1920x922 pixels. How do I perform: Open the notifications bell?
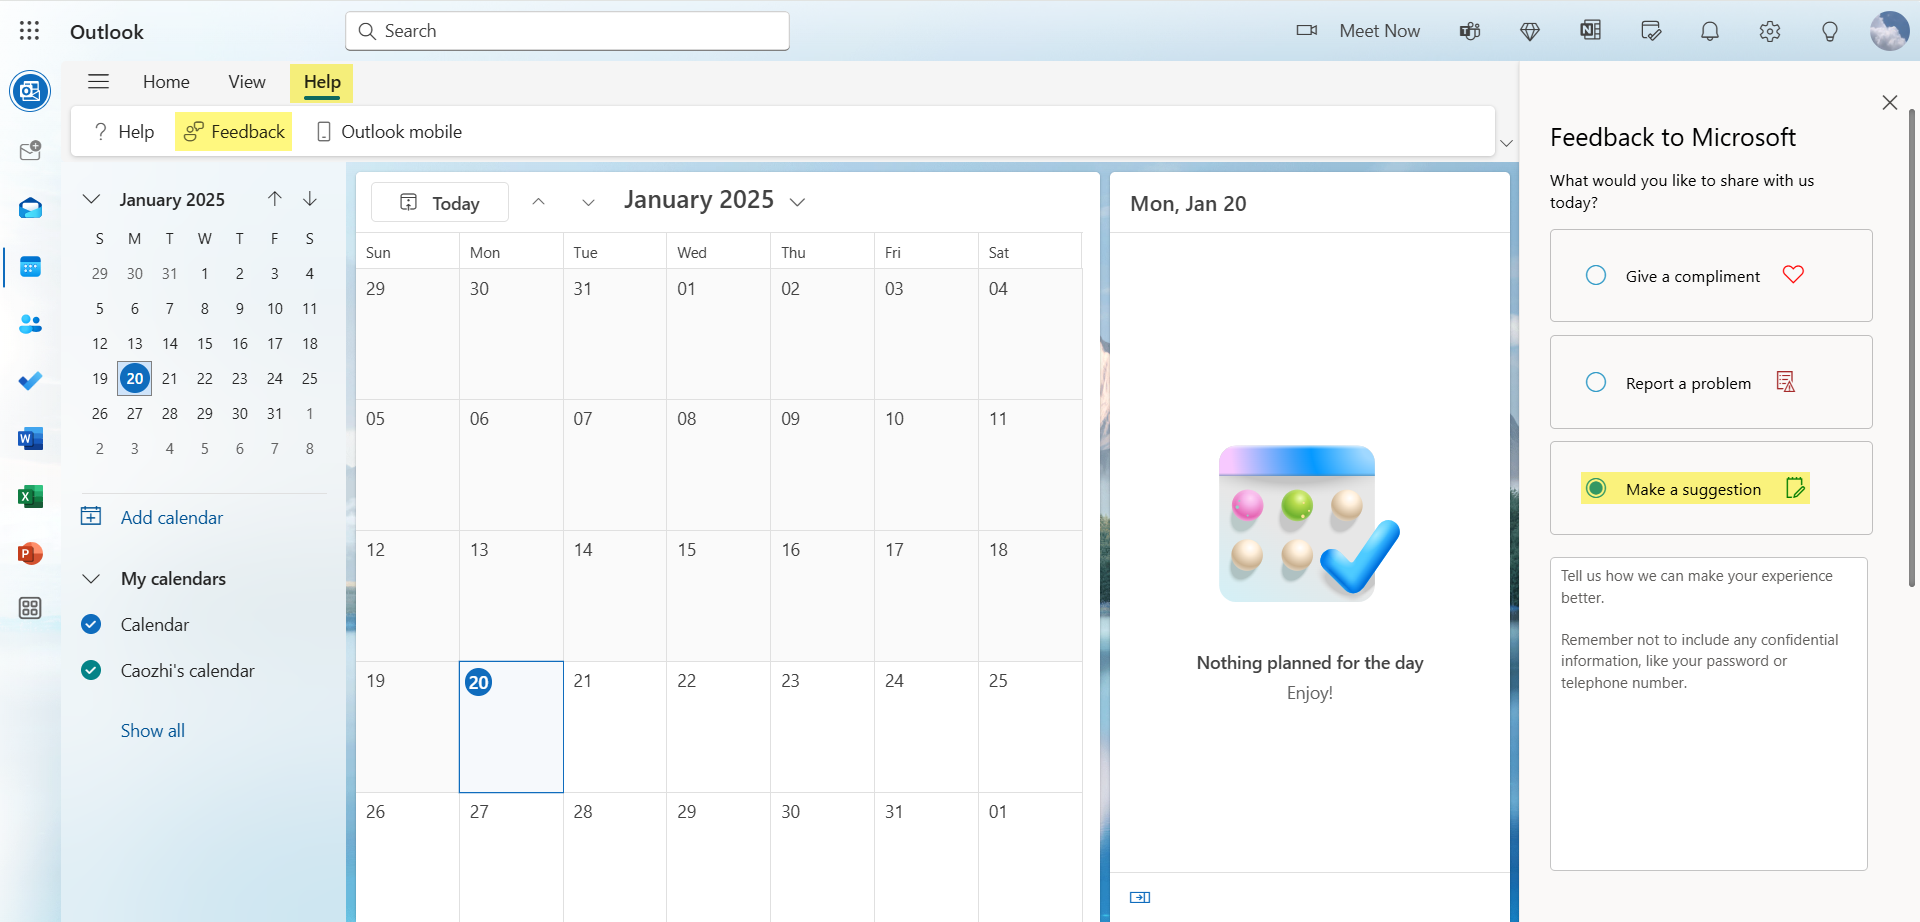tap(1710, 31)
